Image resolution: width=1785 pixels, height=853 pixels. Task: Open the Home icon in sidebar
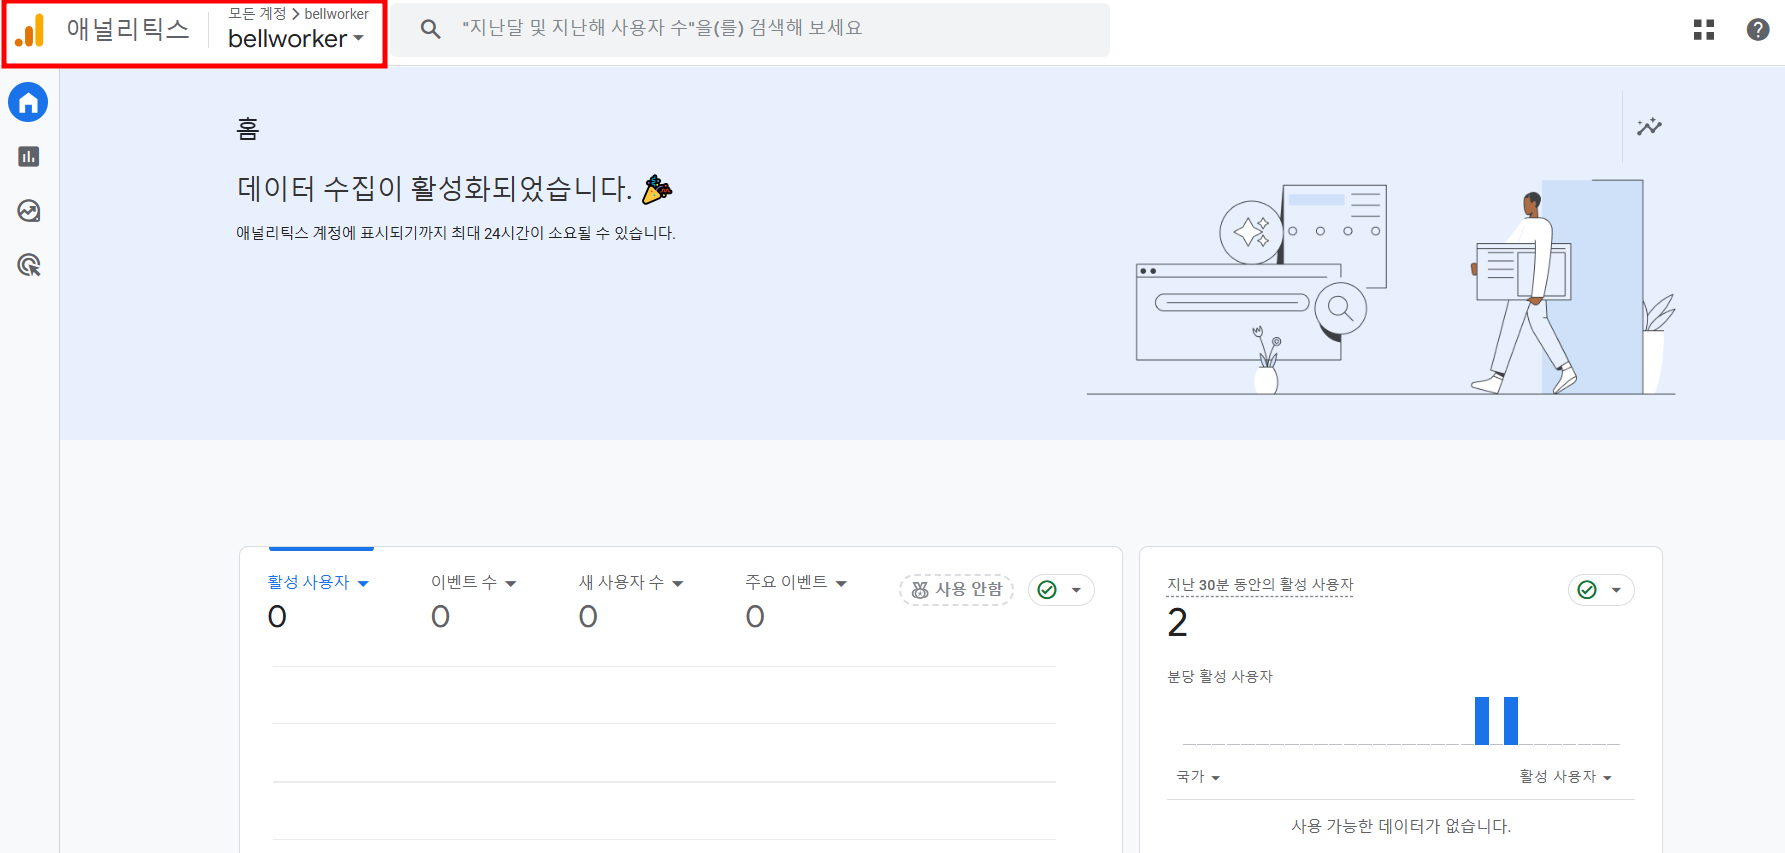28,102
